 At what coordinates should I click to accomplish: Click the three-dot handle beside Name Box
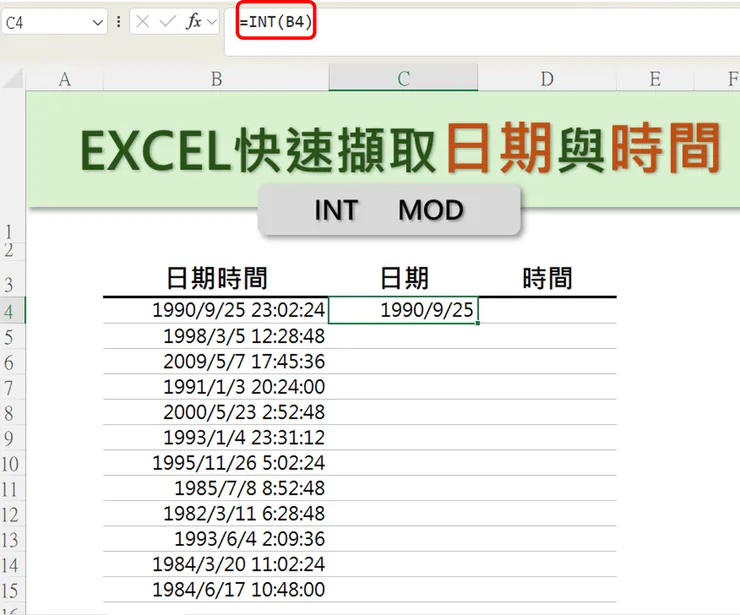tap(118, 22)
